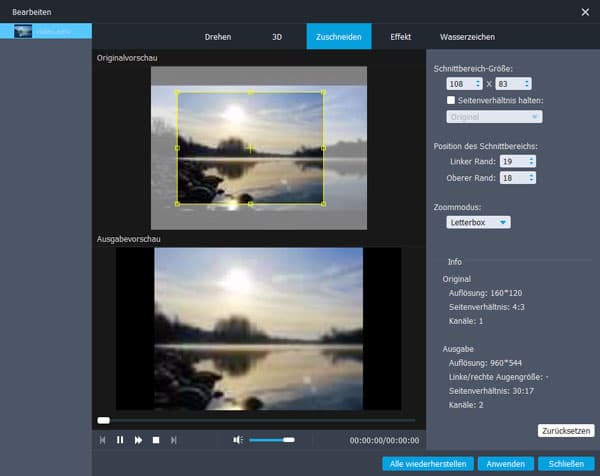
Task: Open the Zoommodus Letterbox dropdown
Action: 479,222
